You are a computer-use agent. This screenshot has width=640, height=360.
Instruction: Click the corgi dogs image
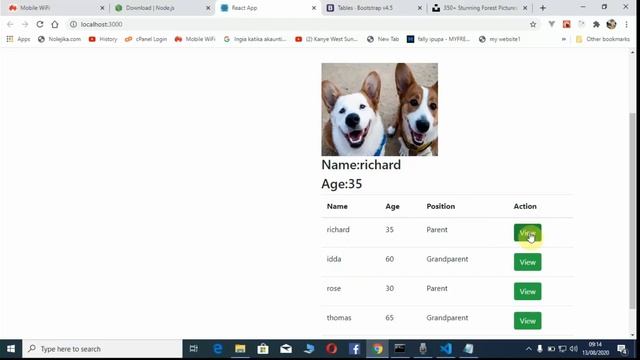click(x=380, y=109)
